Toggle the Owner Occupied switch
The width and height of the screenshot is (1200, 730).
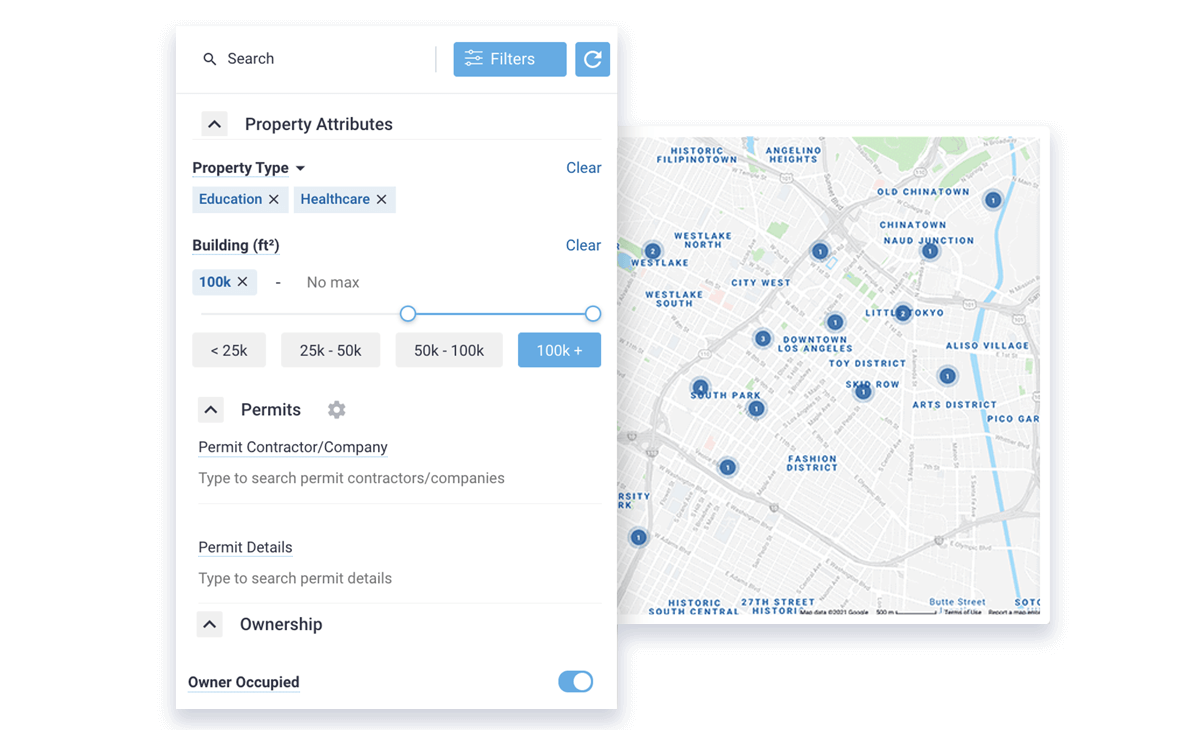coord(575,682)
